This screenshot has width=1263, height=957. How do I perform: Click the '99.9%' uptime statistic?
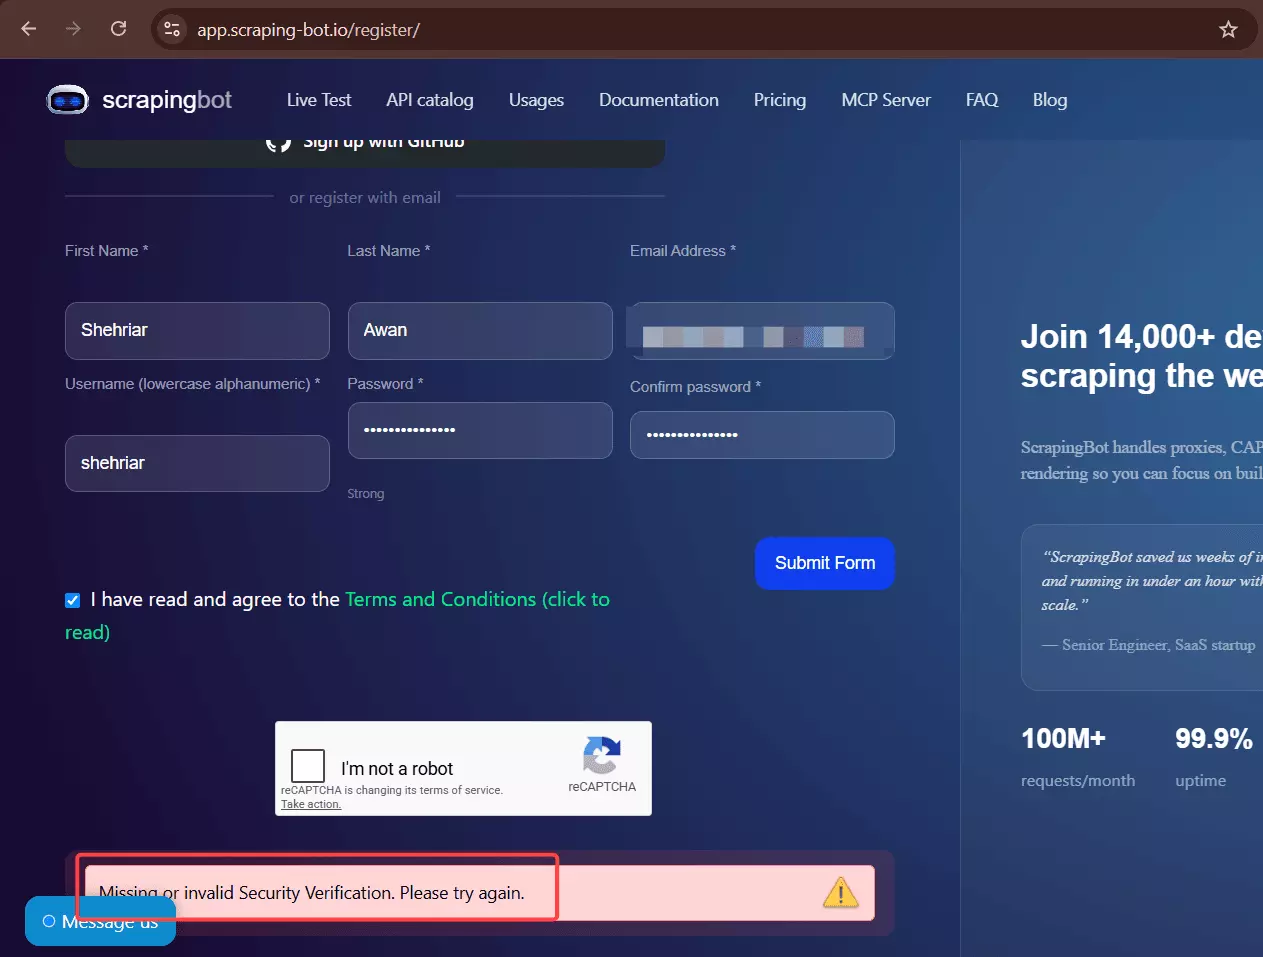1214,739
